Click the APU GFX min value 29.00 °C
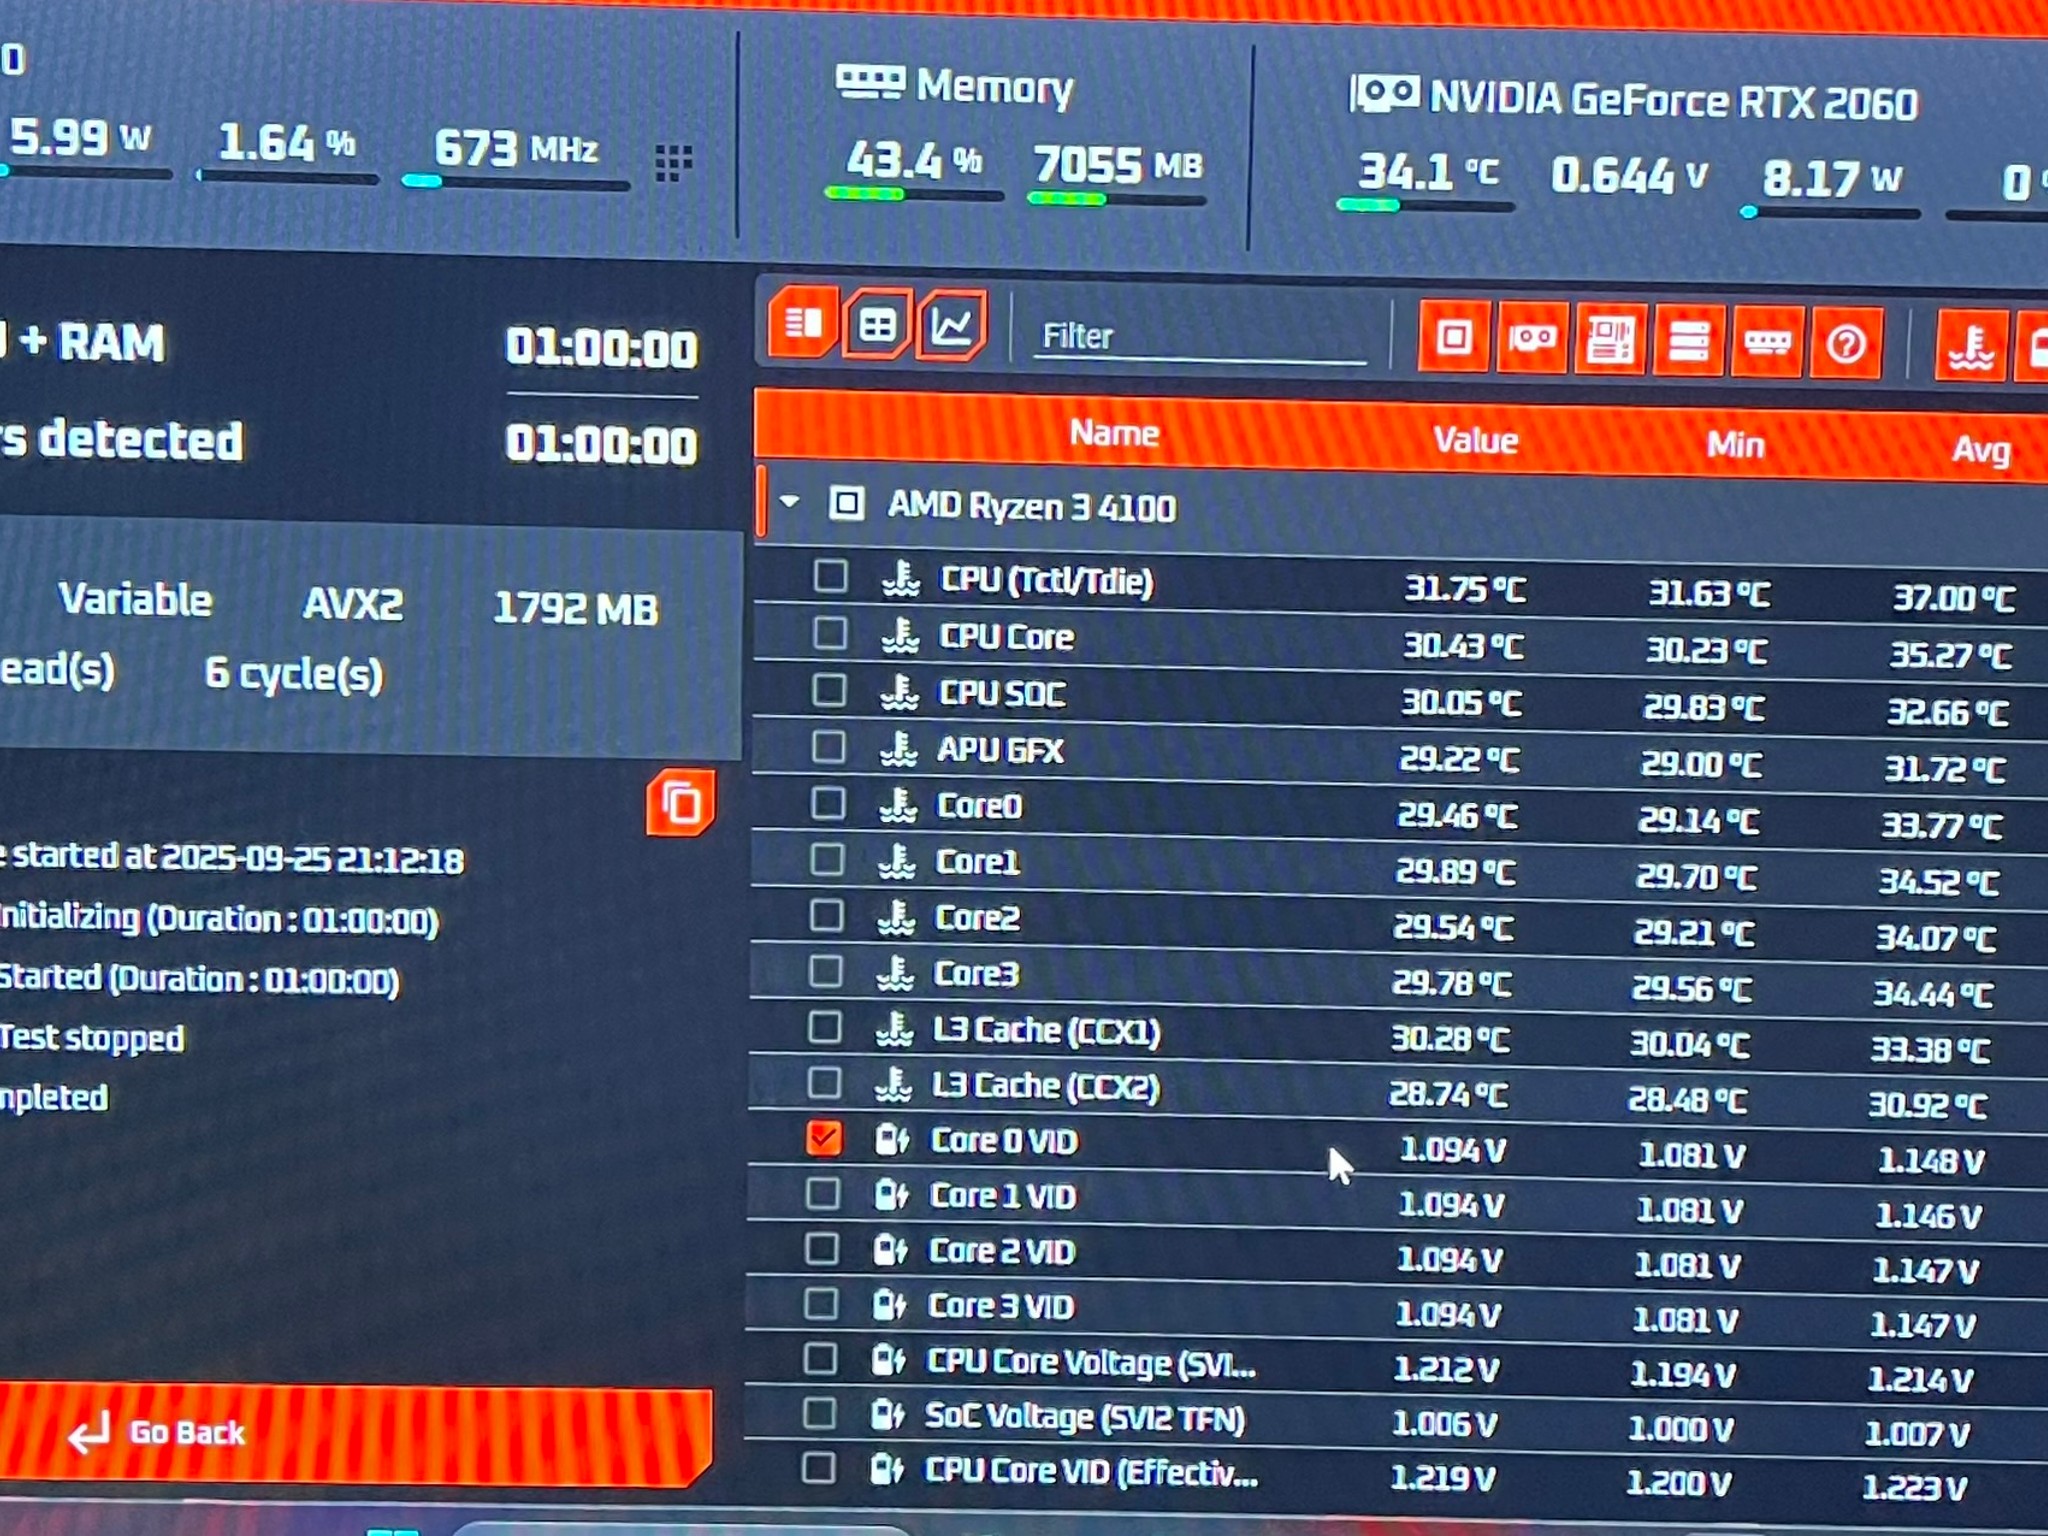The height and width of the screenshot is (1536, 2048). point(1702,765)
